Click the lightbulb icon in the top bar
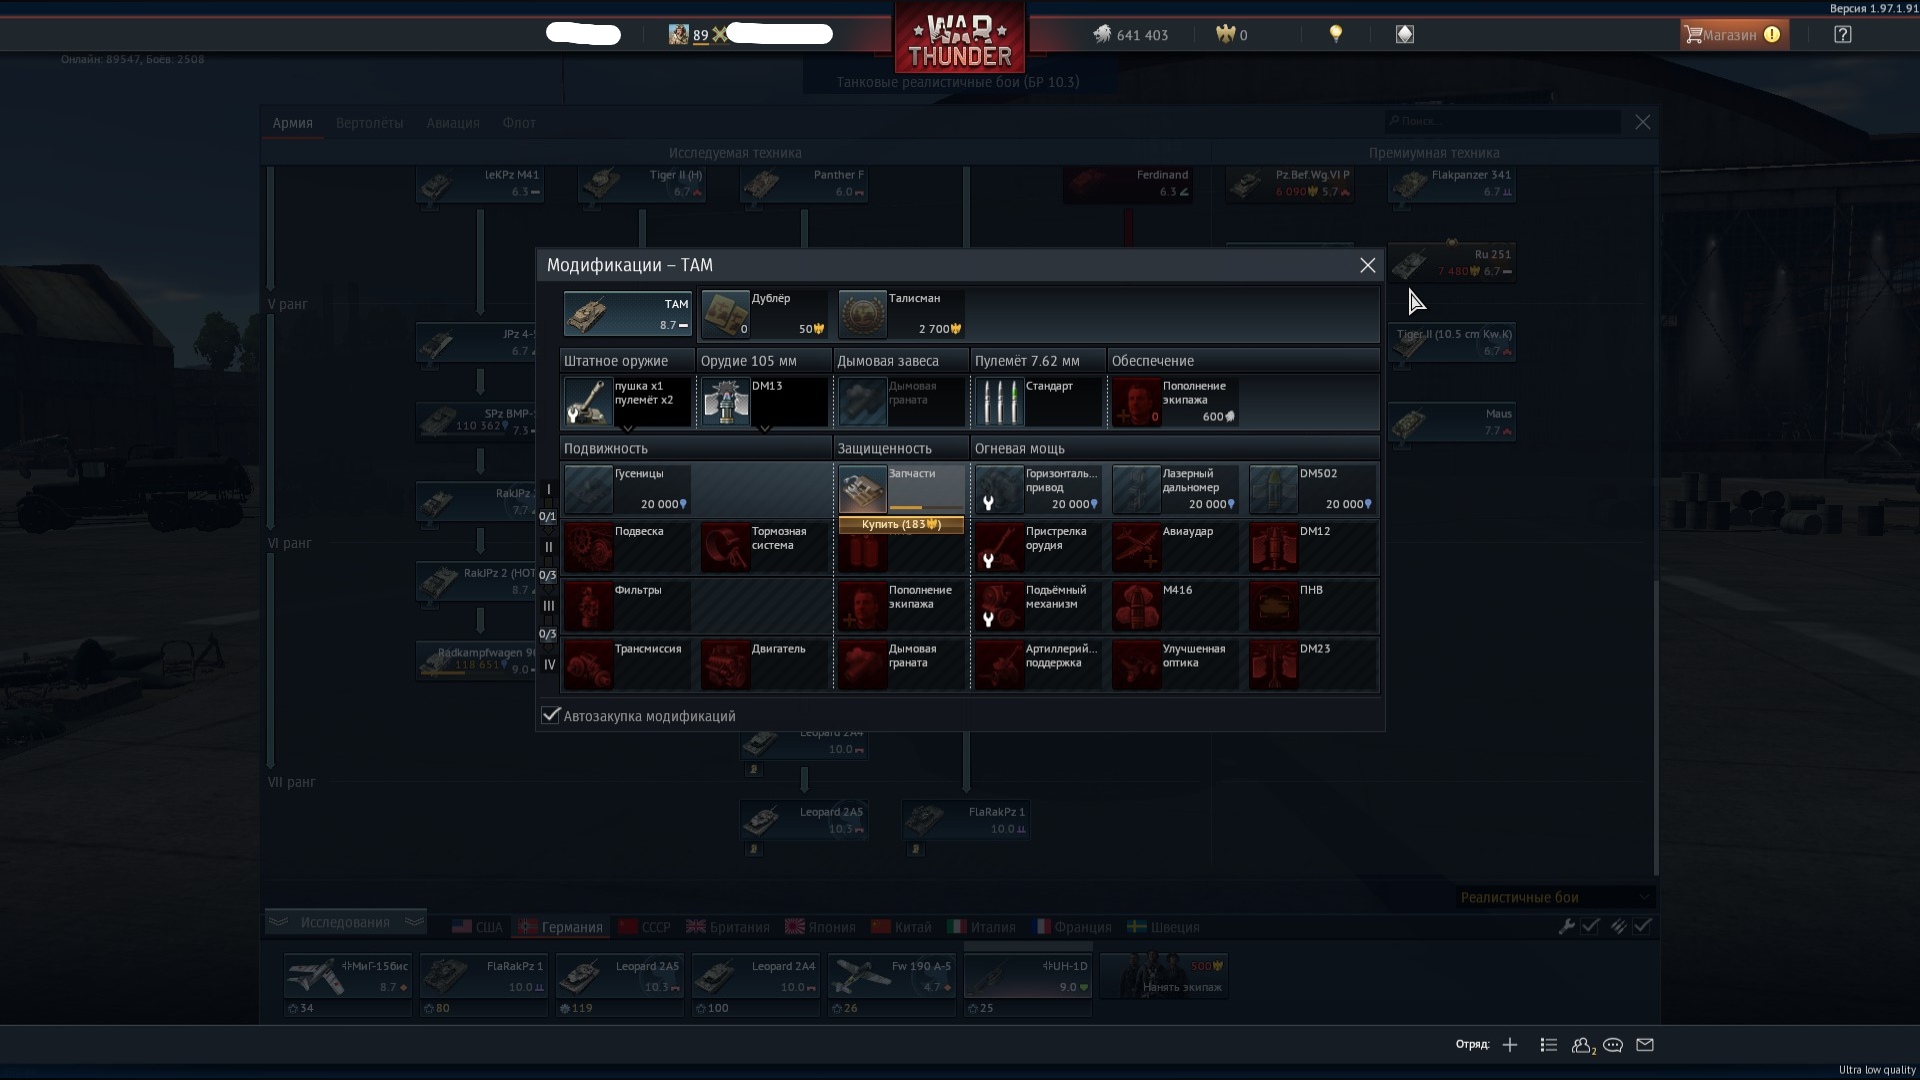Viewport: 1920px width, 1080px height. (1335, 34)
